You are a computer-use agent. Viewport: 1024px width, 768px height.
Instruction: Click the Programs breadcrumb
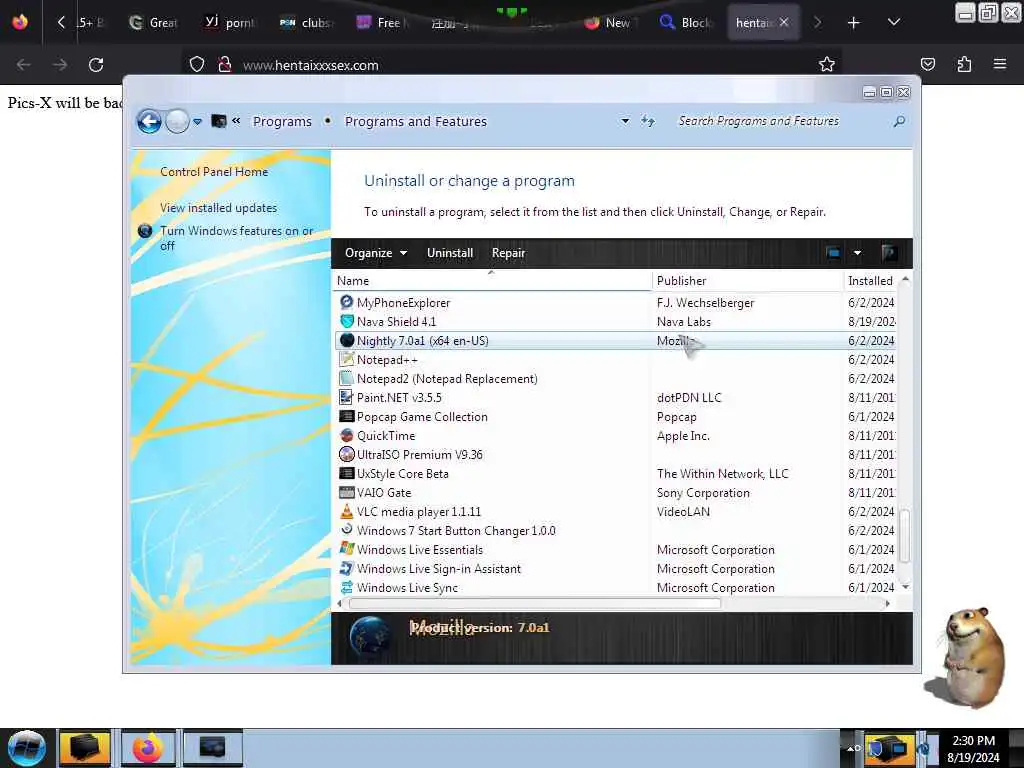click(282, 121)
